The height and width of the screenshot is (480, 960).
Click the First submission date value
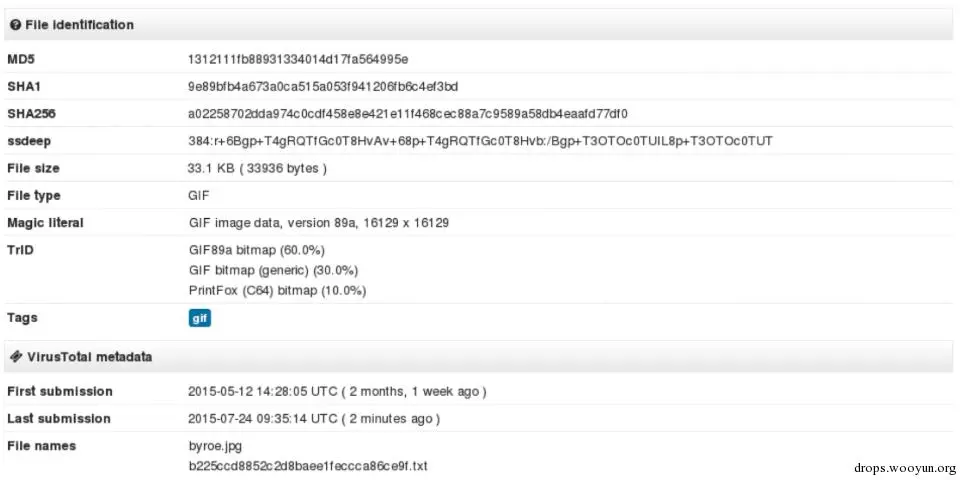pos(337,391)
